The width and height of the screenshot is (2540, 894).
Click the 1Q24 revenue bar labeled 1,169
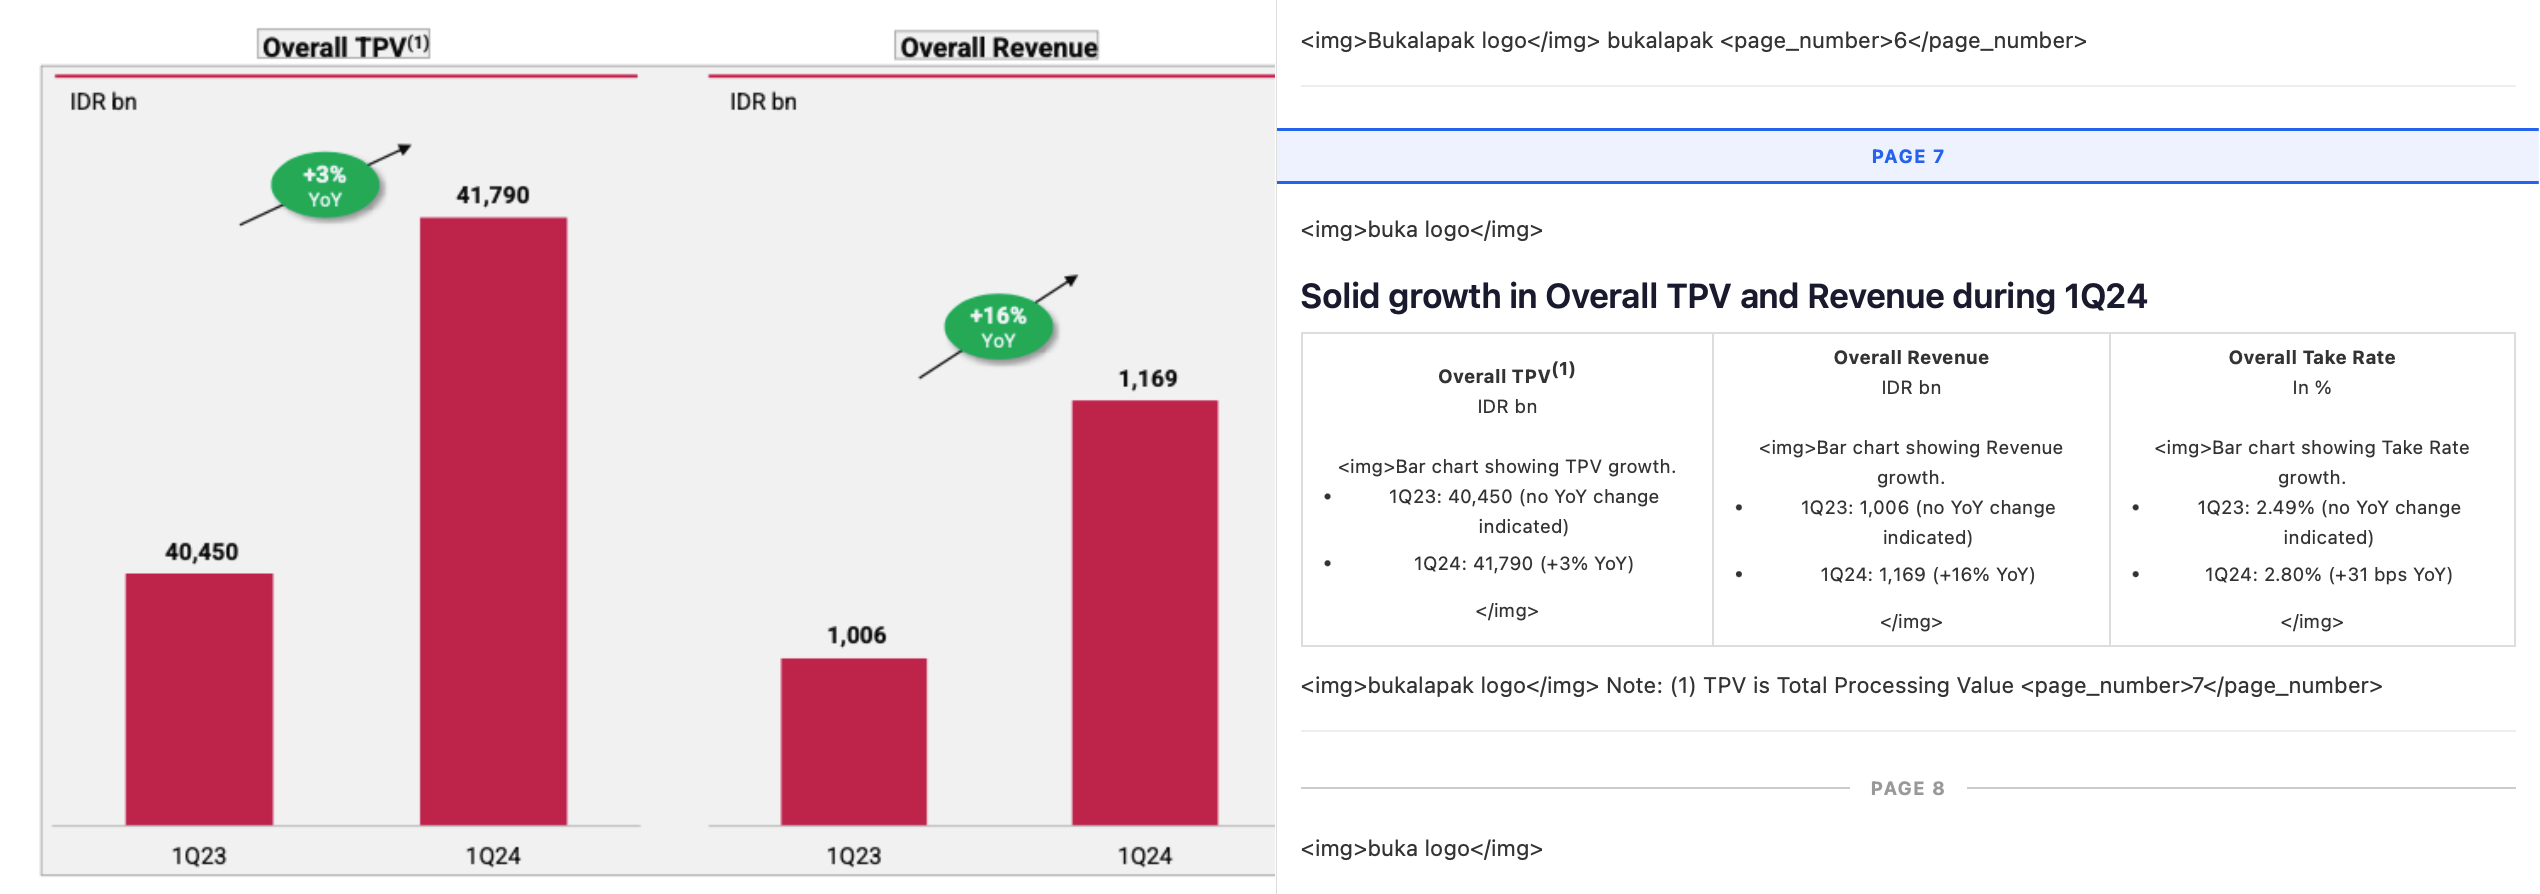tap(1144, 612)
